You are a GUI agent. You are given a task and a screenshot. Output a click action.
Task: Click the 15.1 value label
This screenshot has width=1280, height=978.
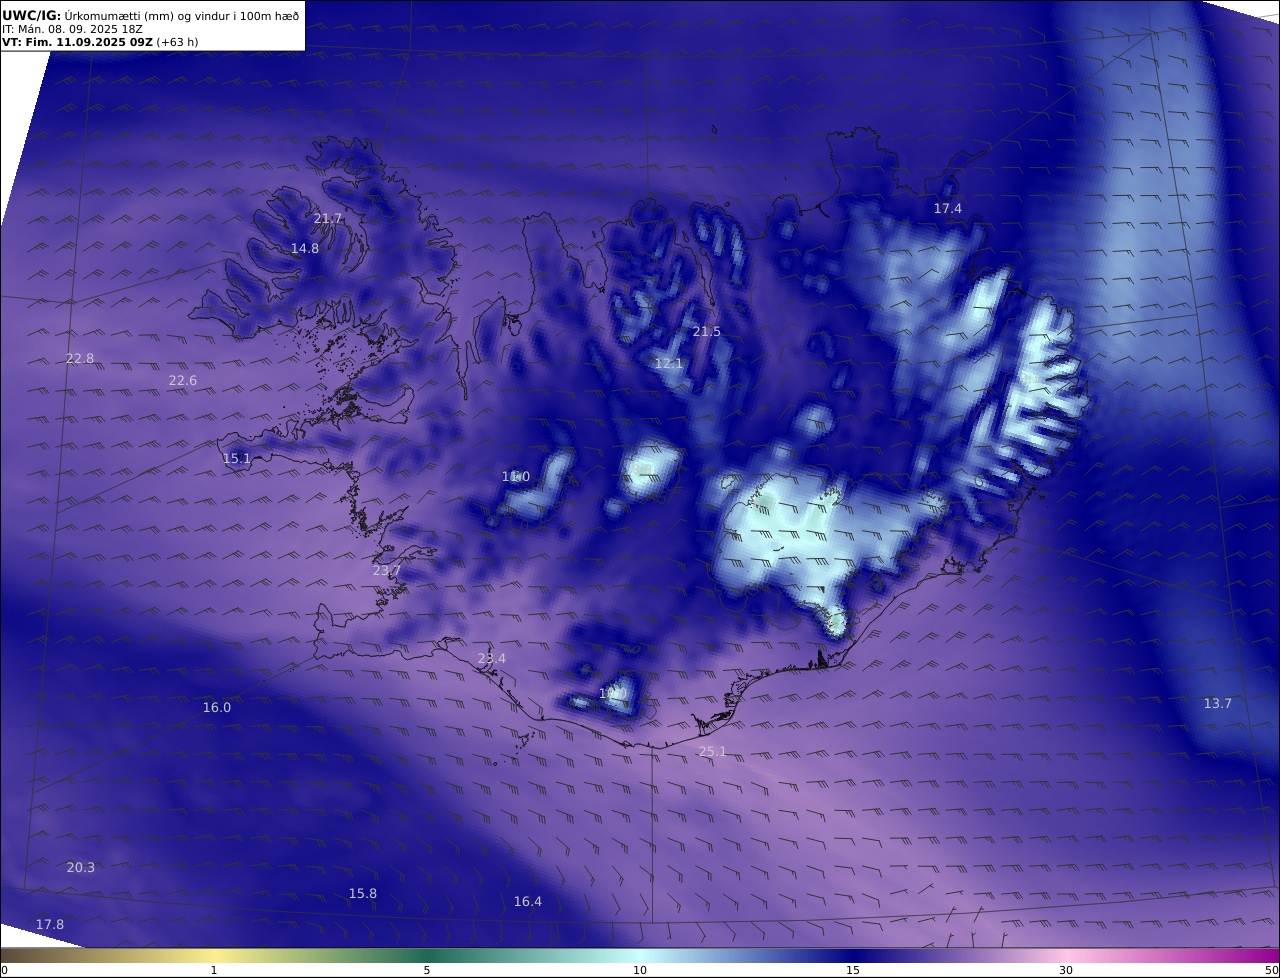click(237, 458)
